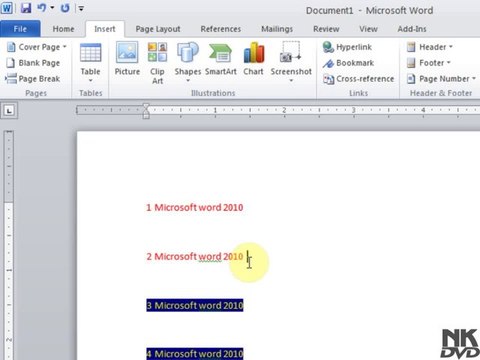Insert a Blank Page
This screenshot has height=360, width=480.
pyautogui.click(x=33, y=63)
